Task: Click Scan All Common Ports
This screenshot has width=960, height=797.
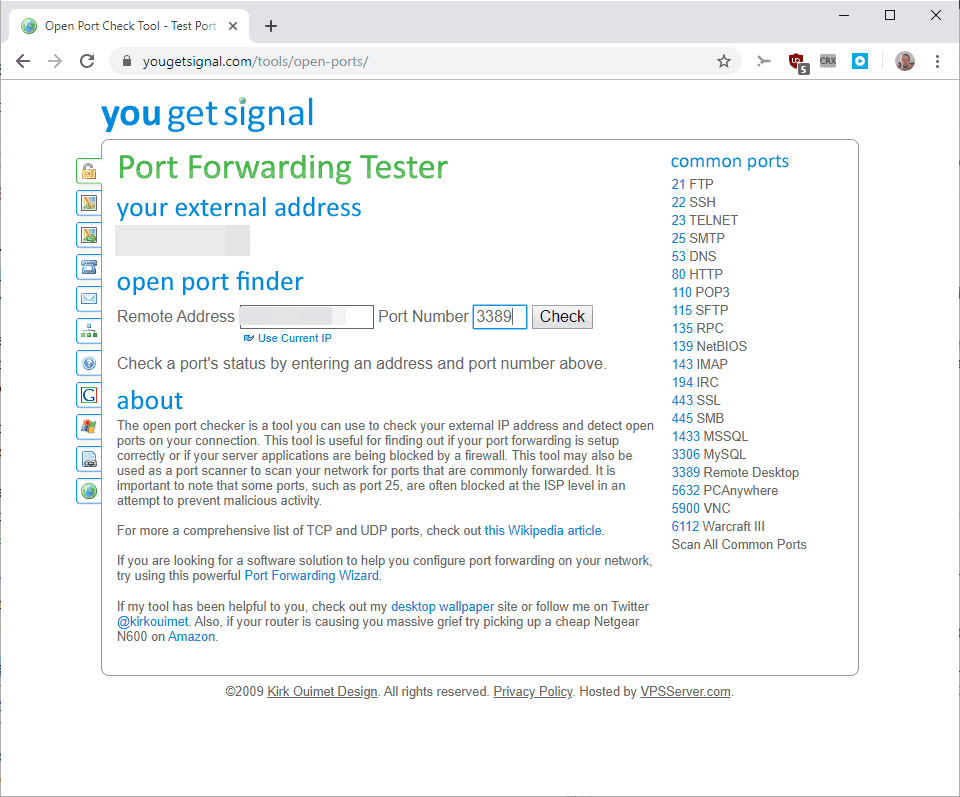Action: tap(739, 544)
